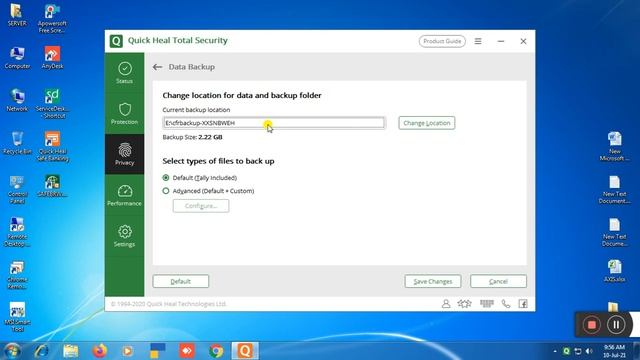Click Save Changes
The height and width of the screenshot is (360, 640).
pyautogui.click(x=433, y=281)
